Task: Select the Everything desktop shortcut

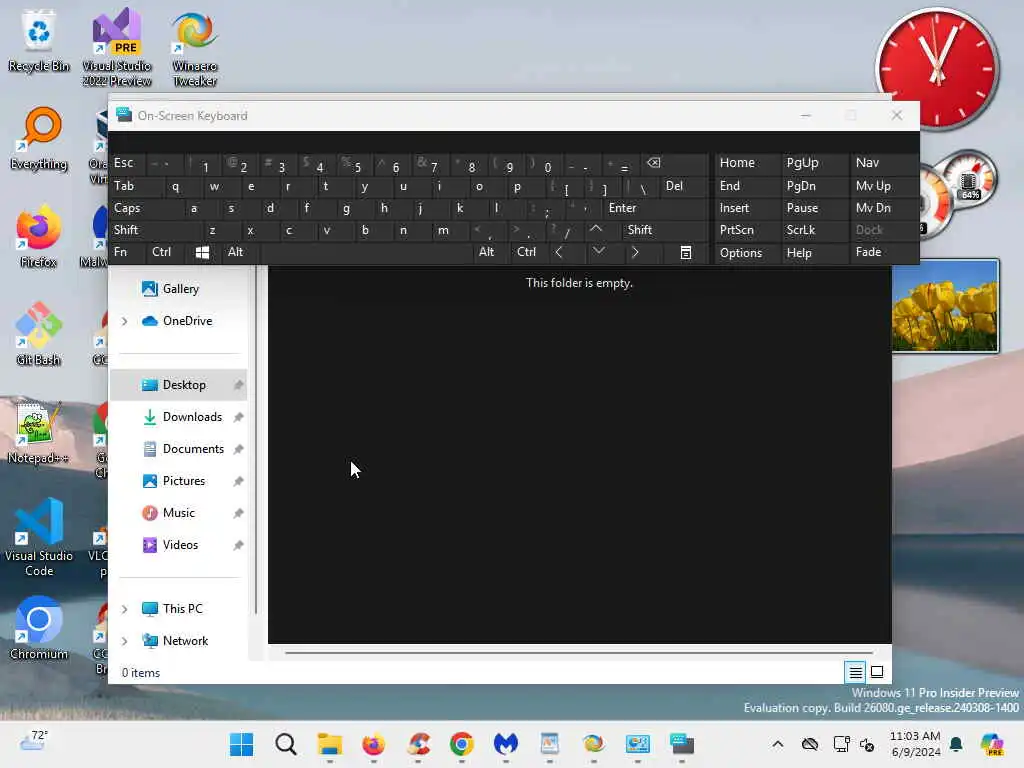Action: click(39, 139)
